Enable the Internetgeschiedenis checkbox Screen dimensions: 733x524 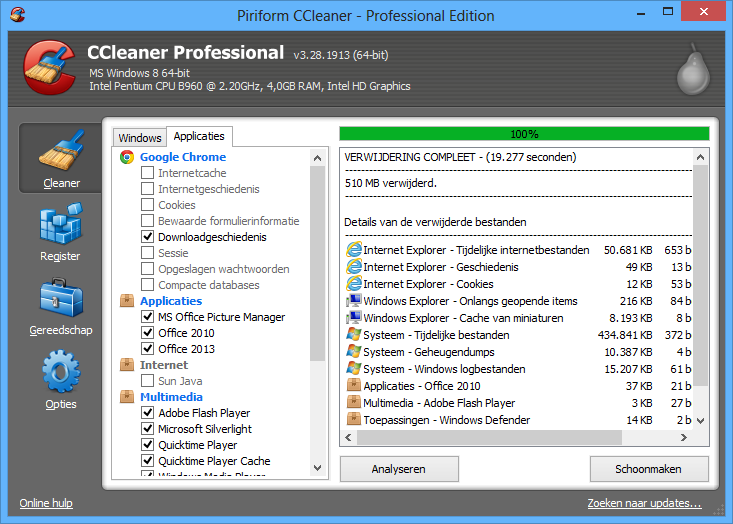pos(148,188)
